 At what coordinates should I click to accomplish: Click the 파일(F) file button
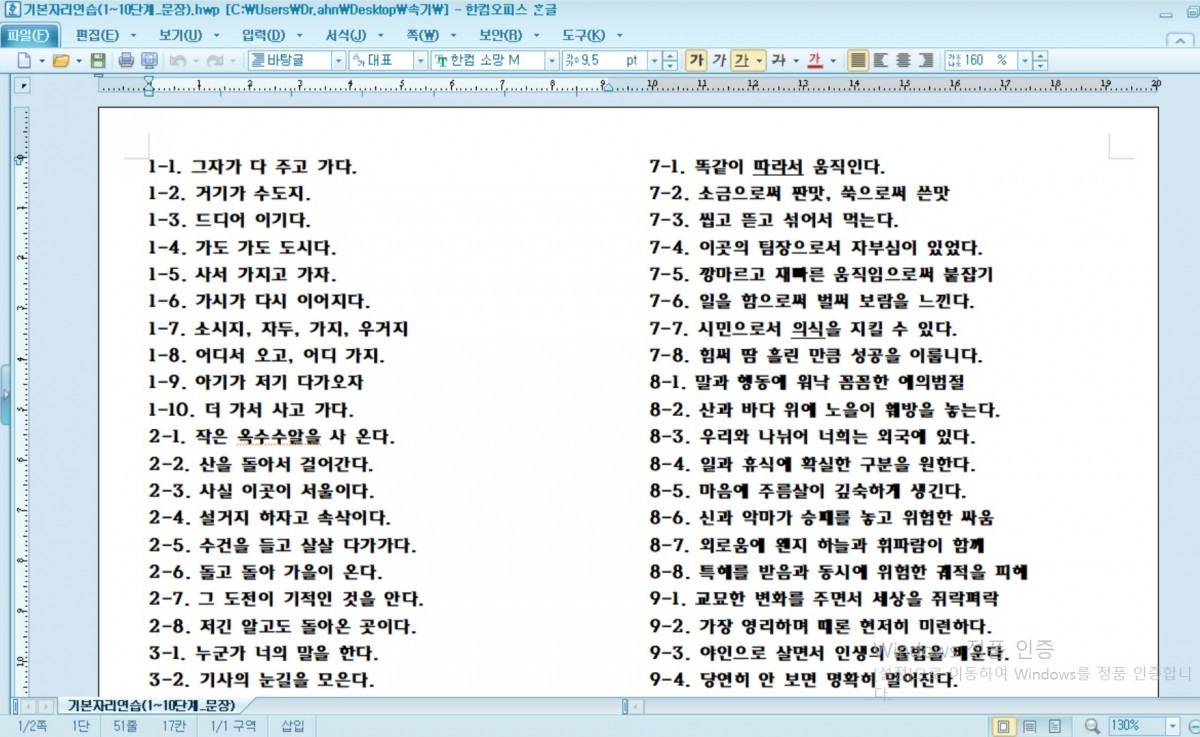(x=27, y=36)
